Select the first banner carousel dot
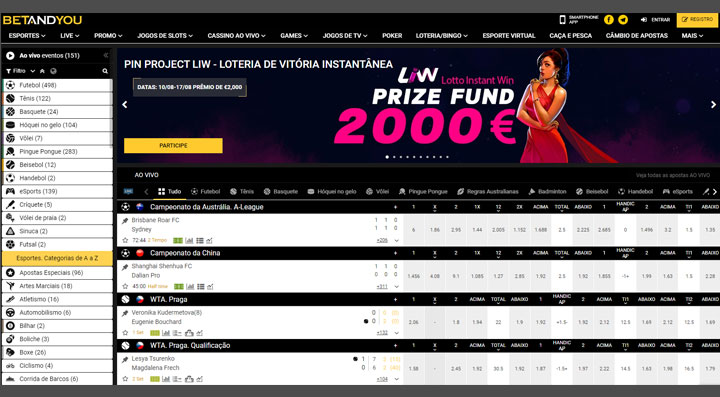The width and height of the screenshot is (720, 397). pyautogui.click(x=387, y=157)
